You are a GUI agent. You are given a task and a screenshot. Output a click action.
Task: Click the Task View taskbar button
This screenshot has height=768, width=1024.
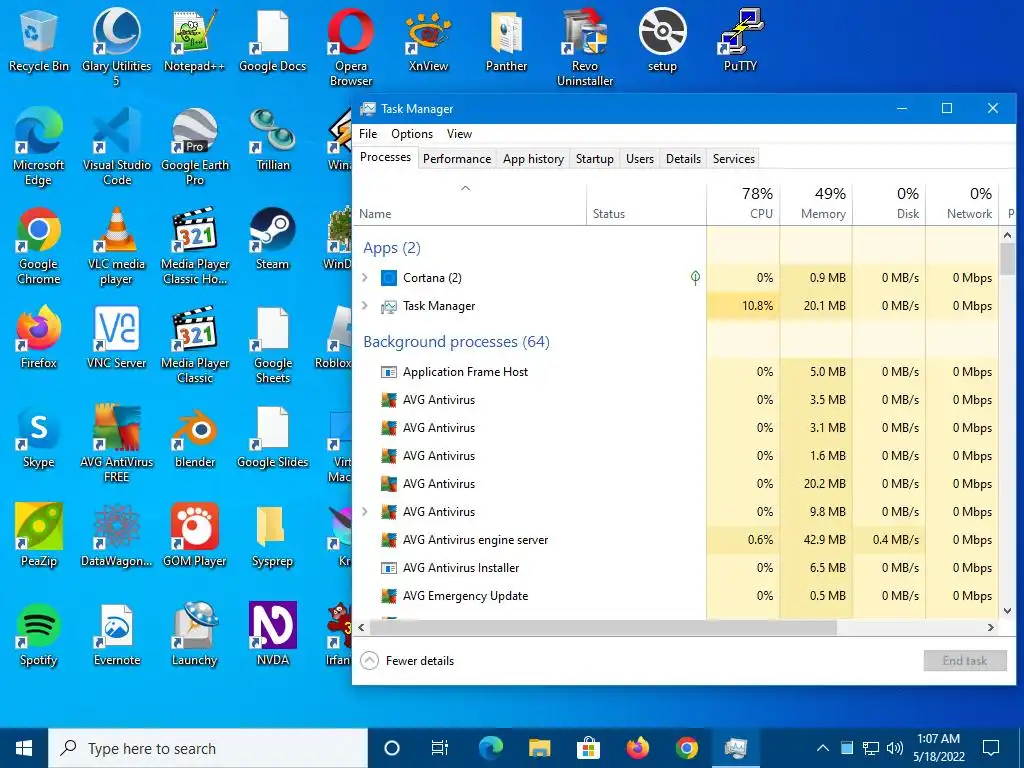click(440, 748)
